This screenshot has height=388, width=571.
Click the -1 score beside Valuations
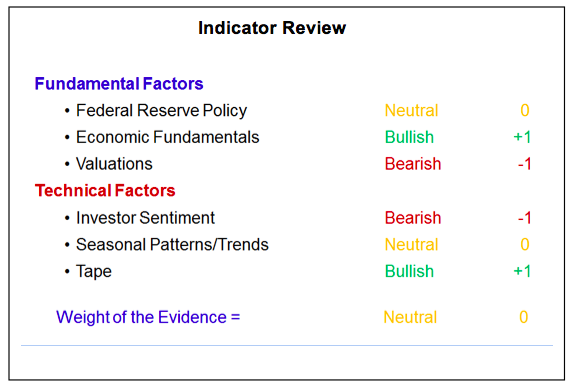524,164
